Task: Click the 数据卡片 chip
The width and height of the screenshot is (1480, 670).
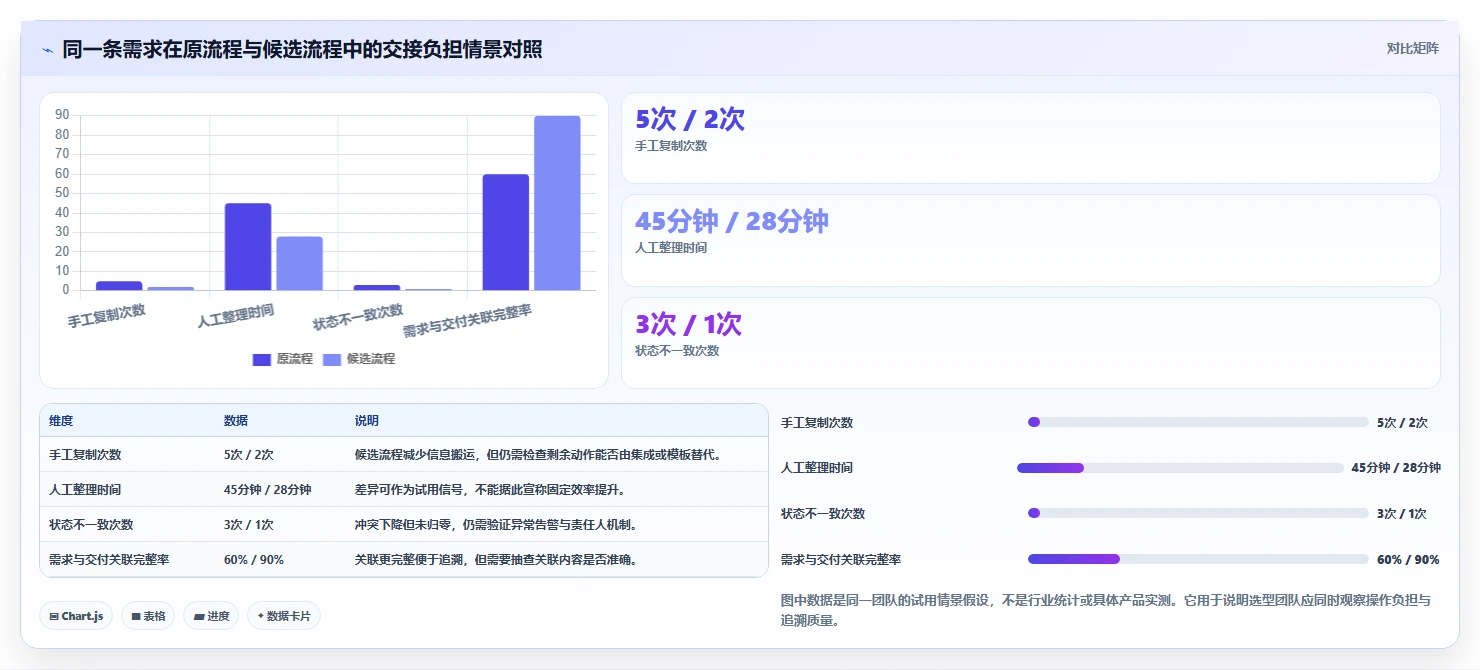Action: 284,616
